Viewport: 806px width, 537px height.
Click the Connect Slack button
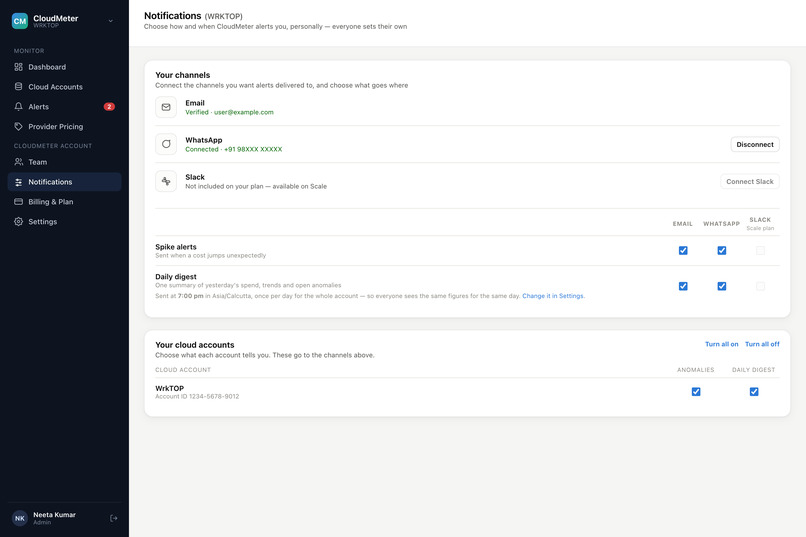point(749,181)
